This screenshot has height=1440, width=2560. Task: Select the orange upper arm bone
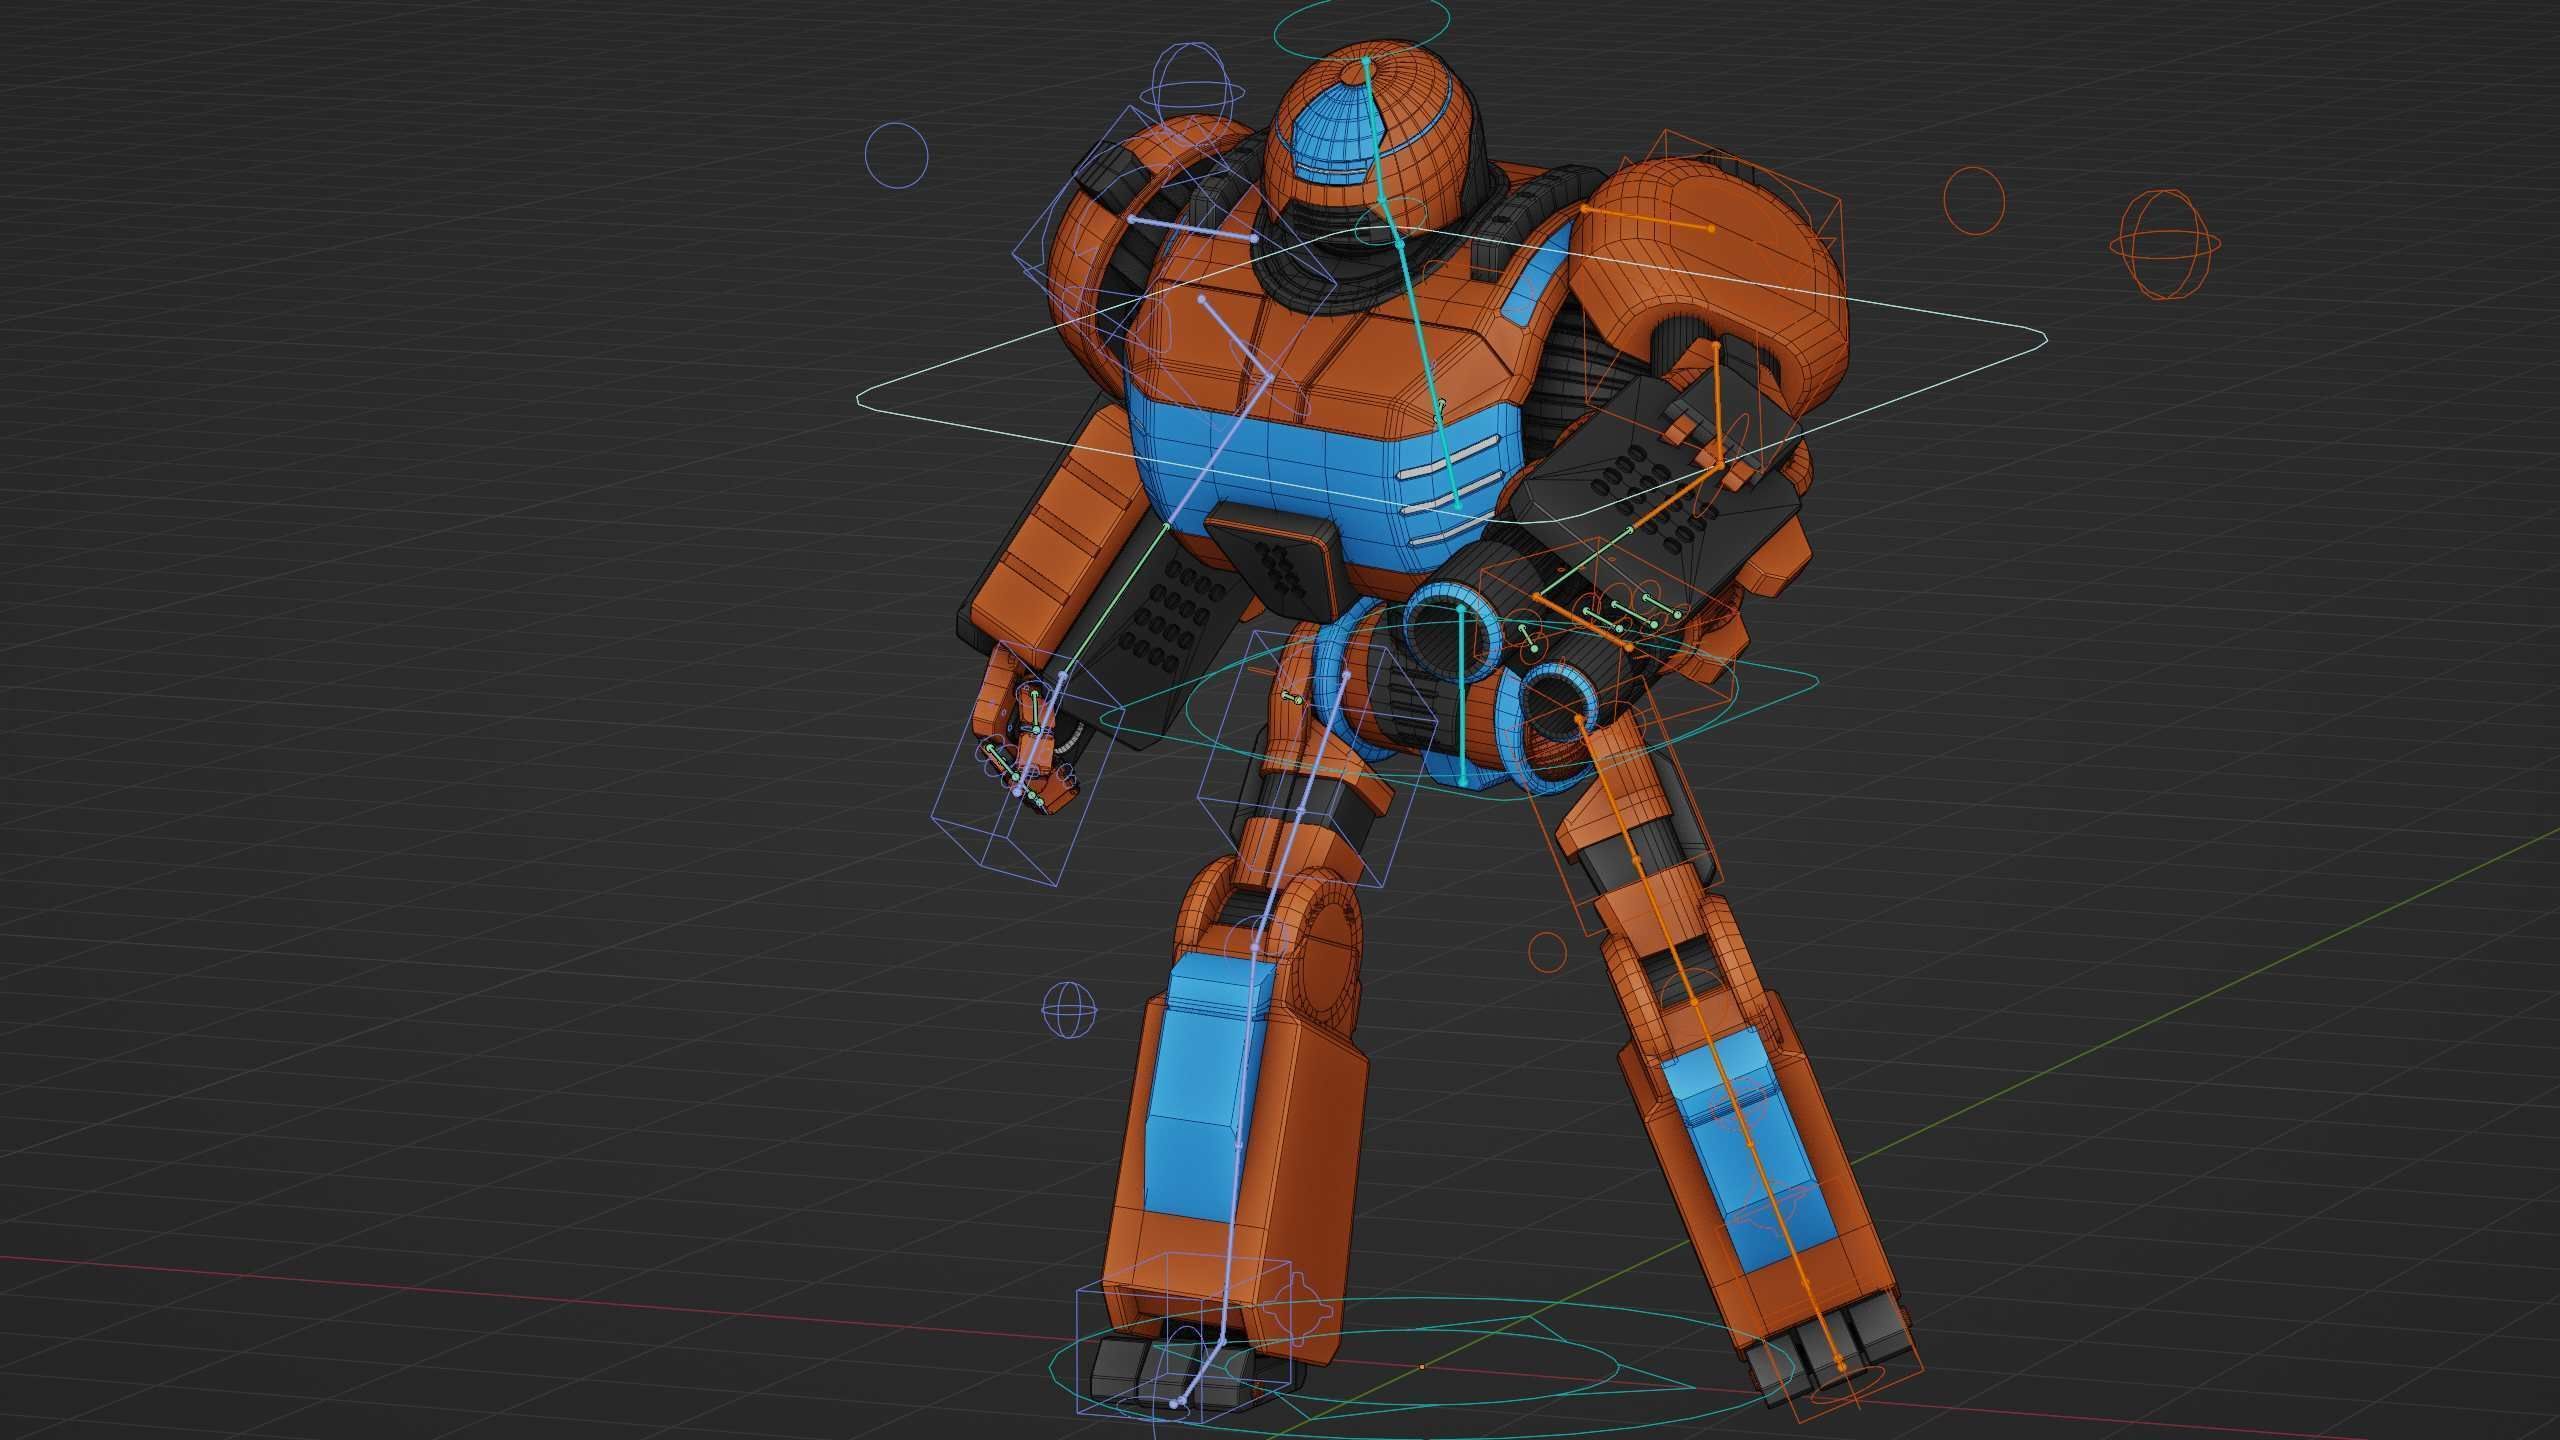[1717, 405]
